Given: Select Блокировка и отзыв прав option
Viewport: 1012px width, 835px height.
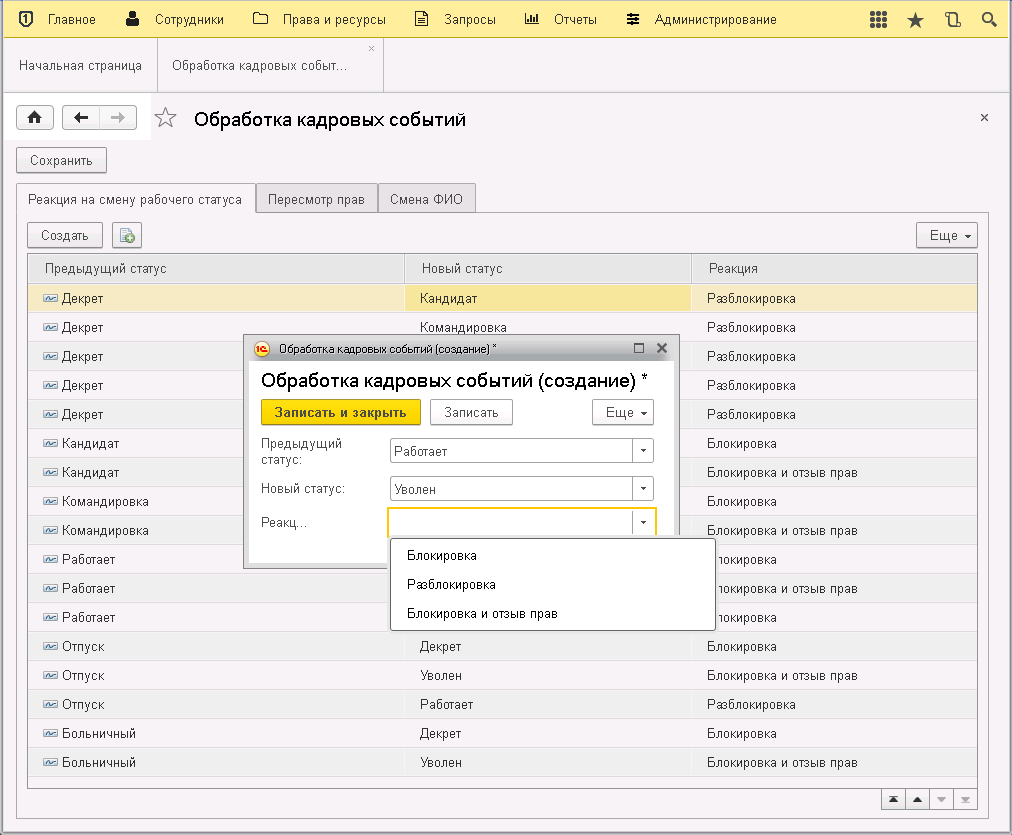Looking at the screenshot, I should pos(482,613).
